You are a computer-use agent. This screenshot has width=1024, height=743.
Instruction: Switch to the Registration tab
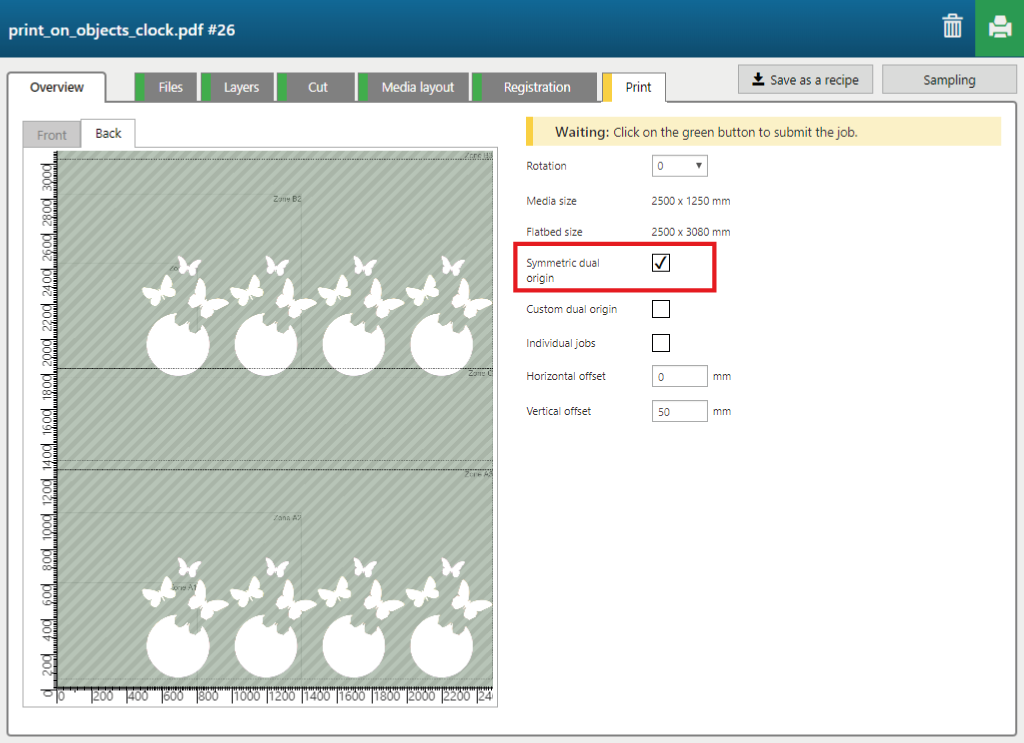[x=537, y=87]
